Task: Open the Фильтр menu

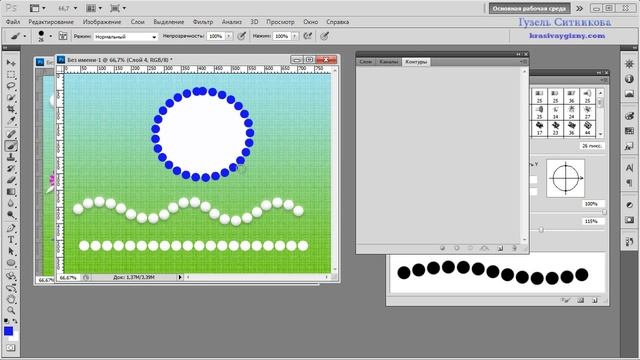Action: click(x=203, y=22)
